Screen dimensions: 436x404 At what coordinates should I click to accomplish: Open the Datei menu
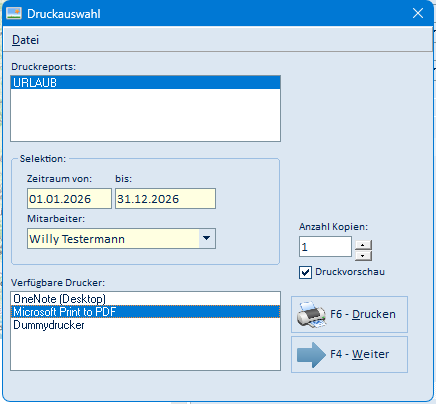tap(25, 40)
